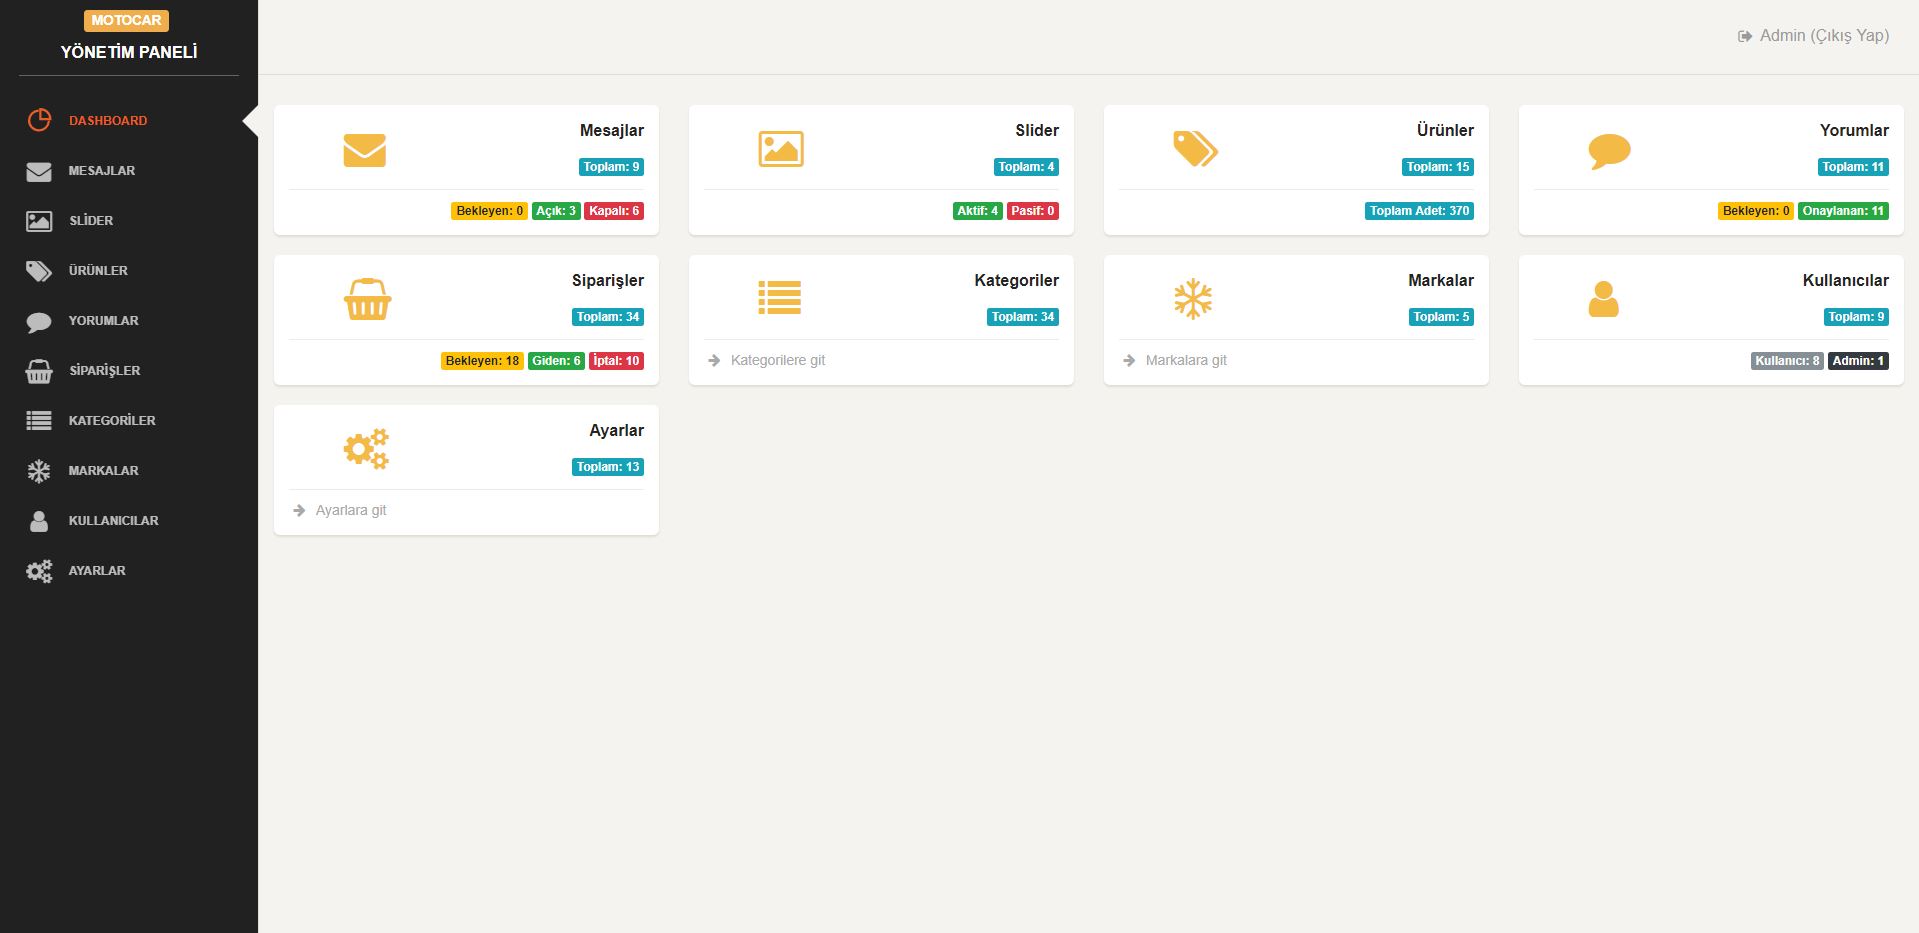Image resolution: width=1919 pixels, height=933 pixels.
Task: Click the Aktif: 4 badge on Slider card
Action: tap(978, 211)
